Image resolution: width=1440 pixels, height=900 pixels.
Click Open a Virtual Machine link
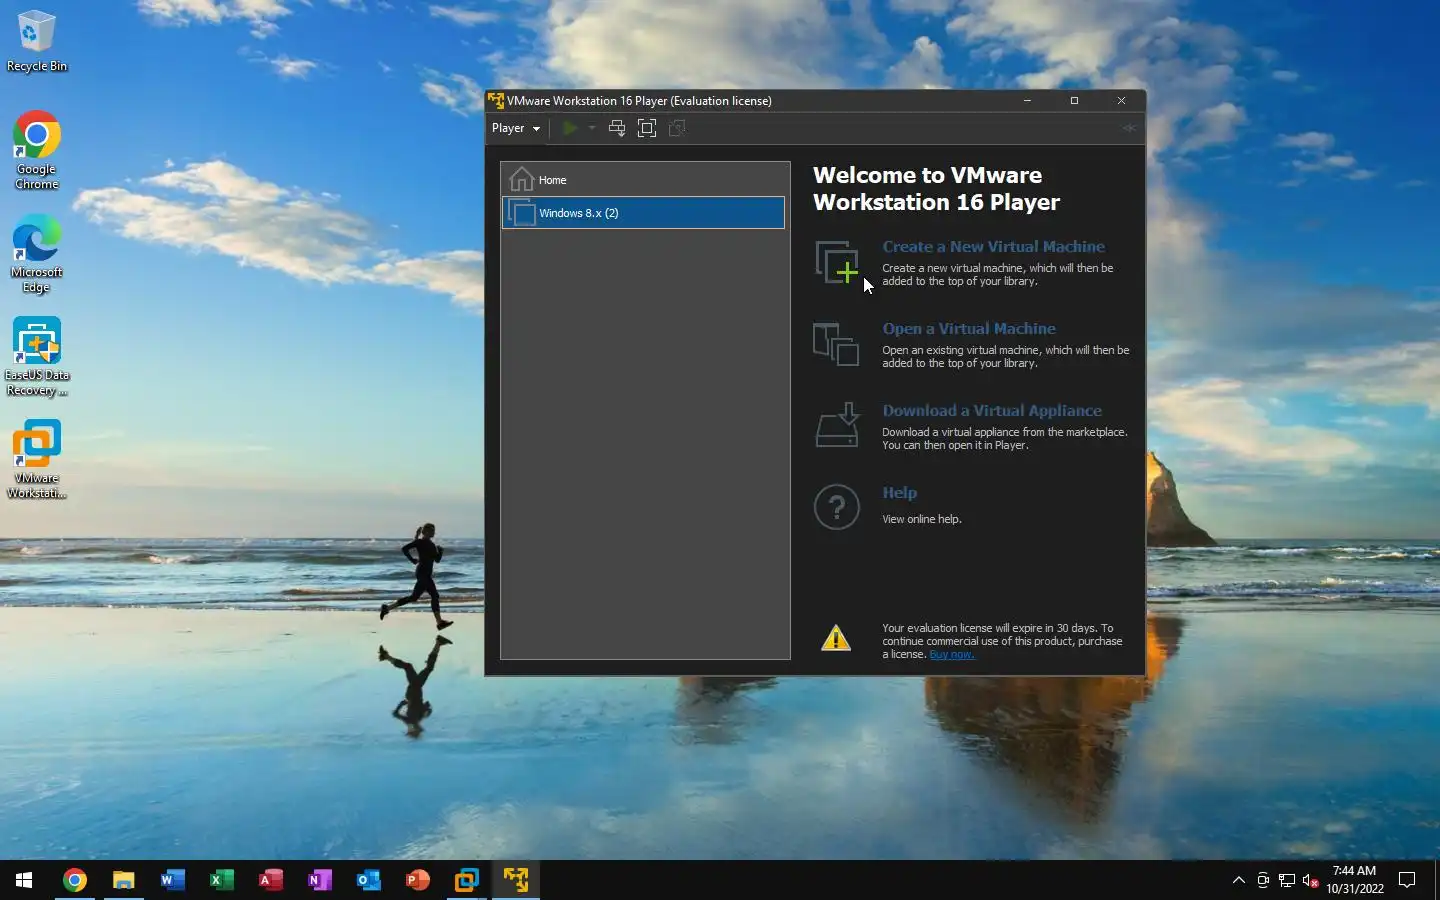click(x=968, y=329)
